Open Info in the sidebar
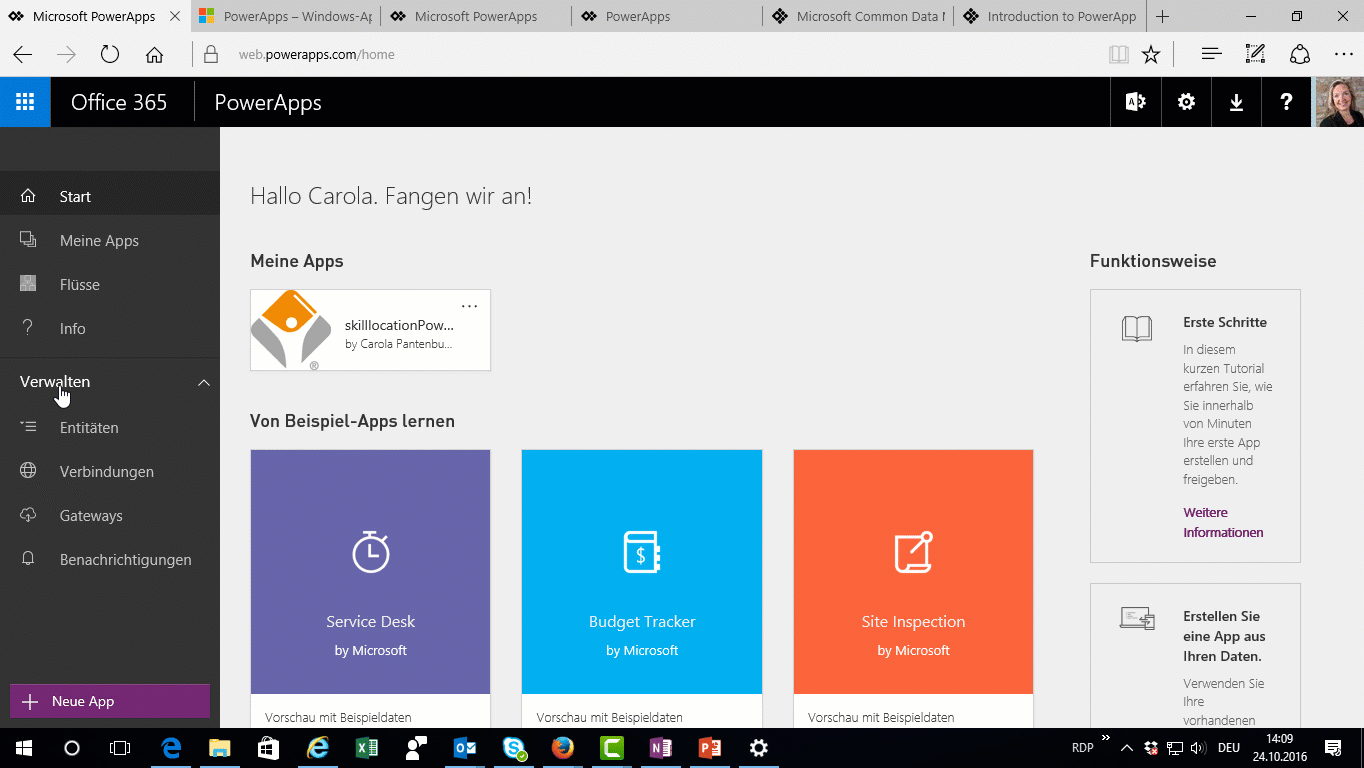 point(110,329)
